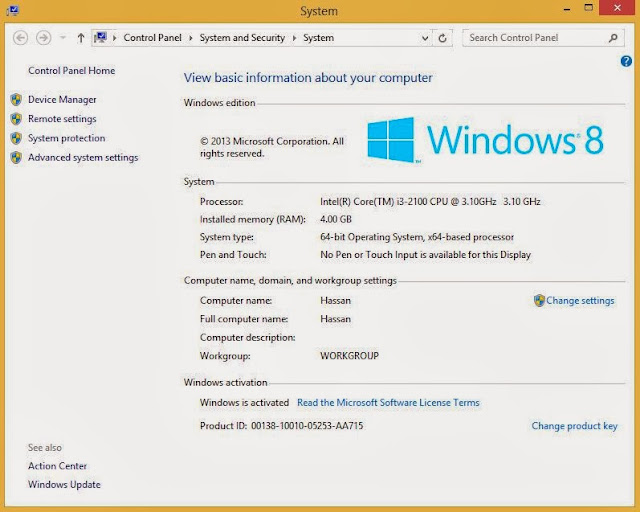Click the Windows 8 logo
640x512 pixels.
[485, 140]
